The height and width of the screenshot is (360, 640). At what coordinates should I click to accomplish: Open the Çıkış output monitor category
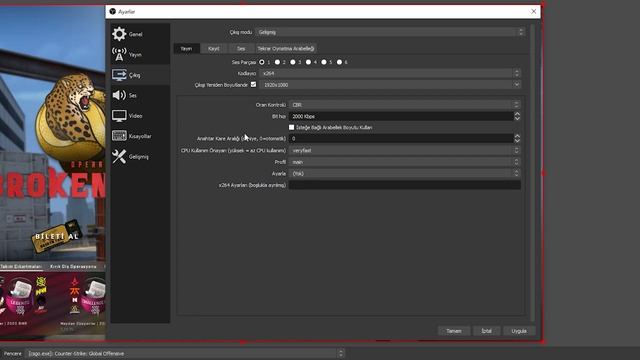[x=140, y=75]
